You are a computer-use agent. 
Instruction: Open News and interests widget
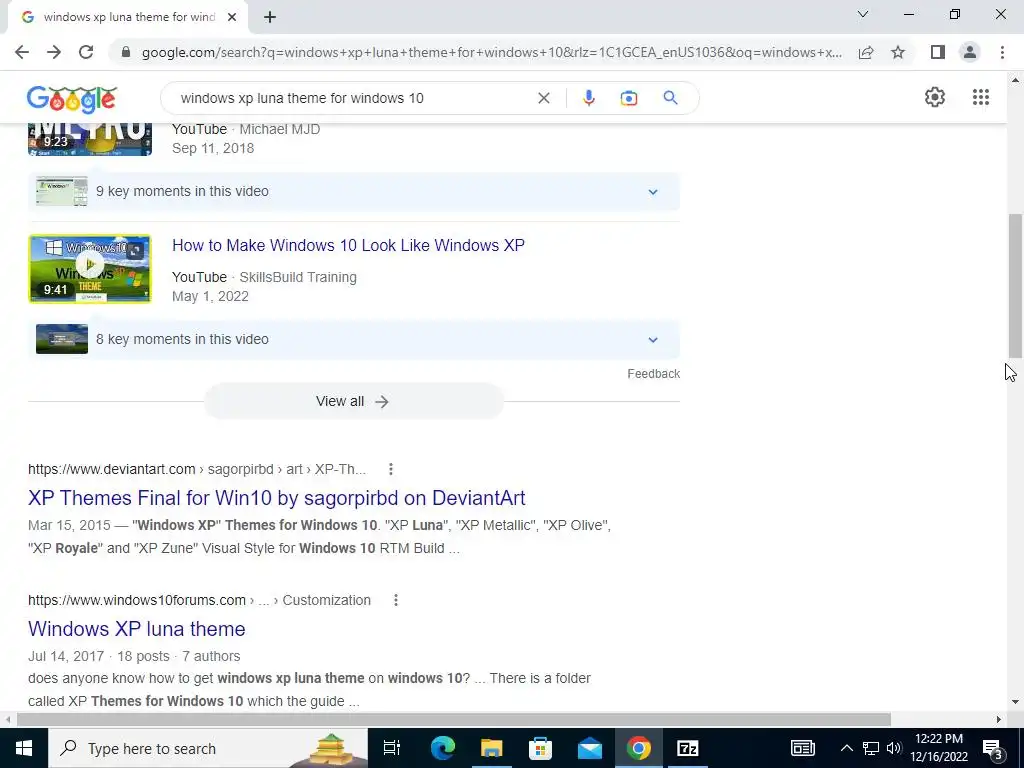point(803,748)
